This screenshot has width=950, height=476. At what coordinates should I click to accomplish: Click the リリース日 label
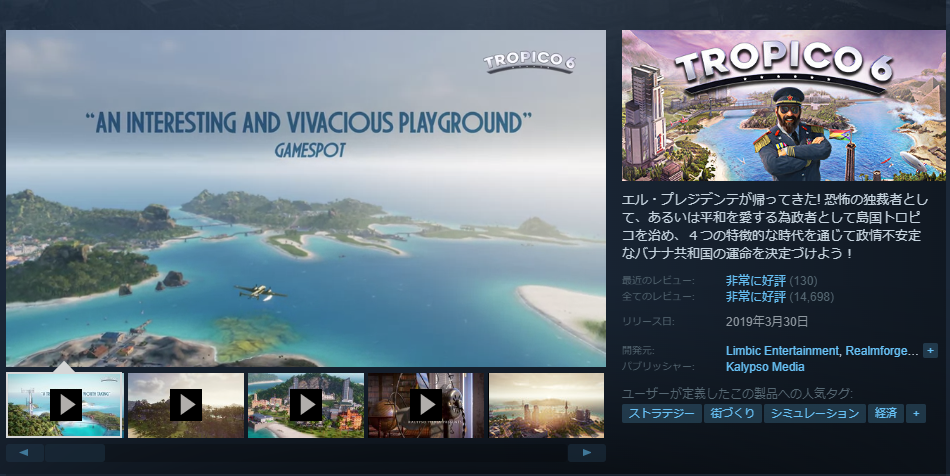tap(648, 322)
